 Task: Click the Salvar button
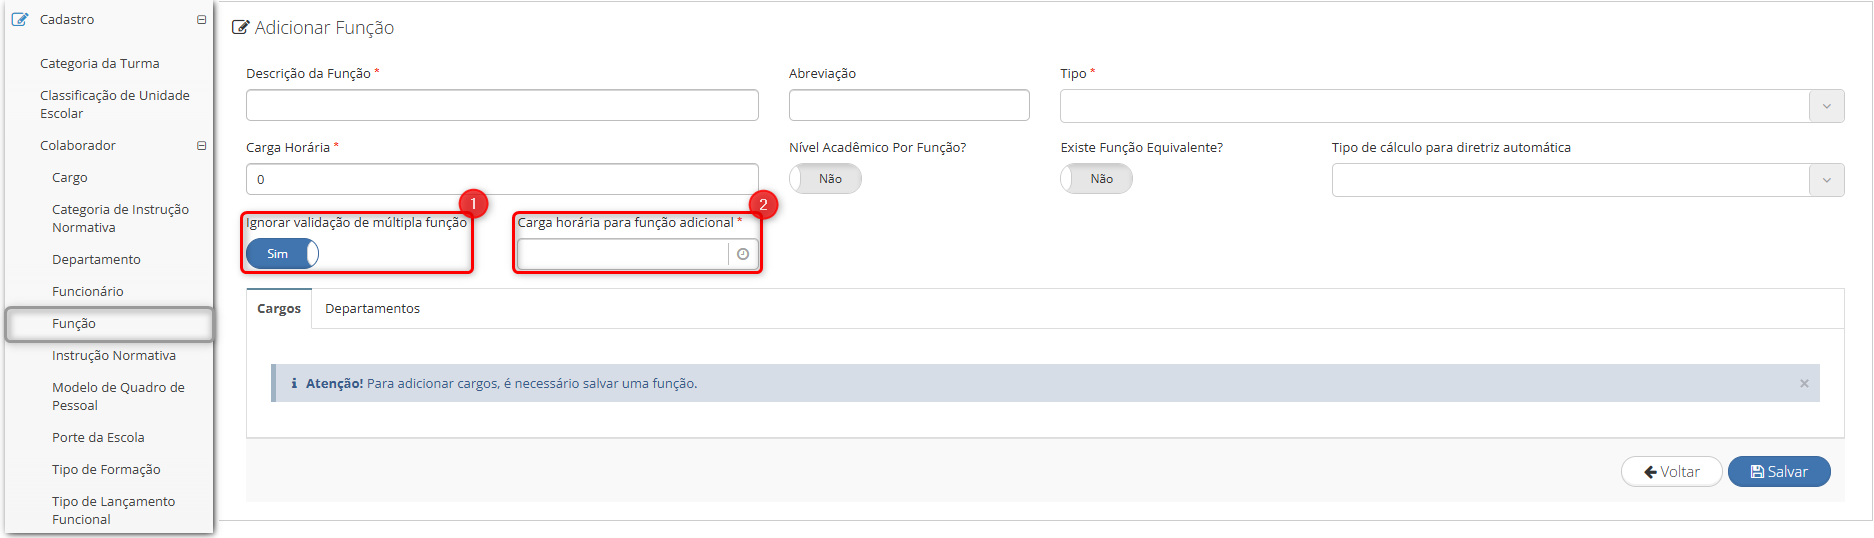[x=1779, y=472]
